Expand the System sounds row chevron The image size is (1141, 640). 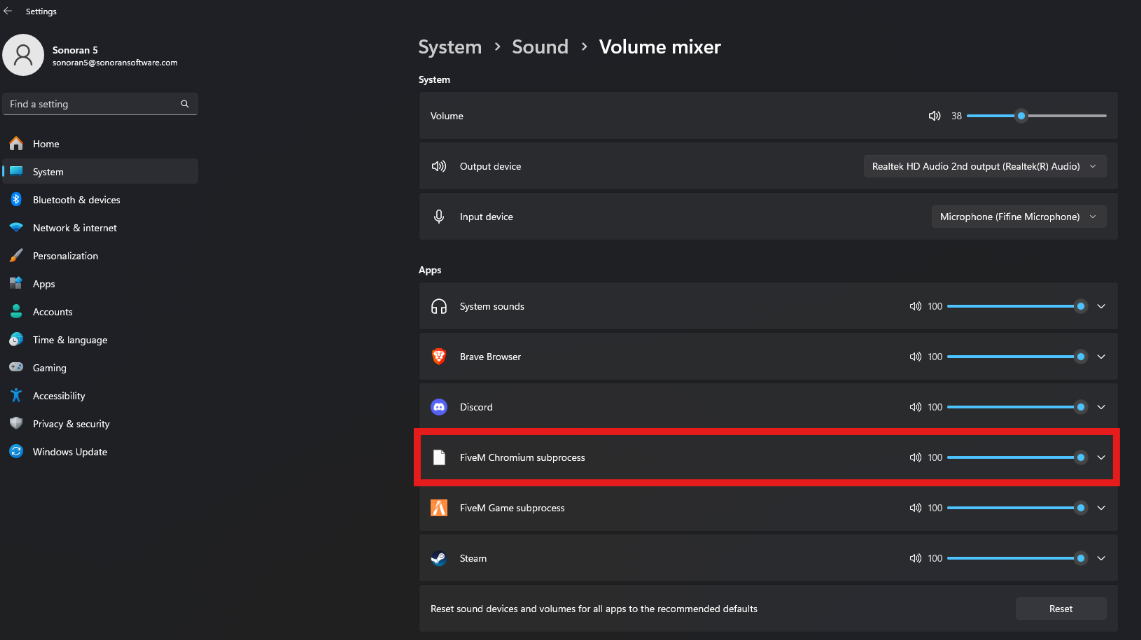[x=1101, y=306]
